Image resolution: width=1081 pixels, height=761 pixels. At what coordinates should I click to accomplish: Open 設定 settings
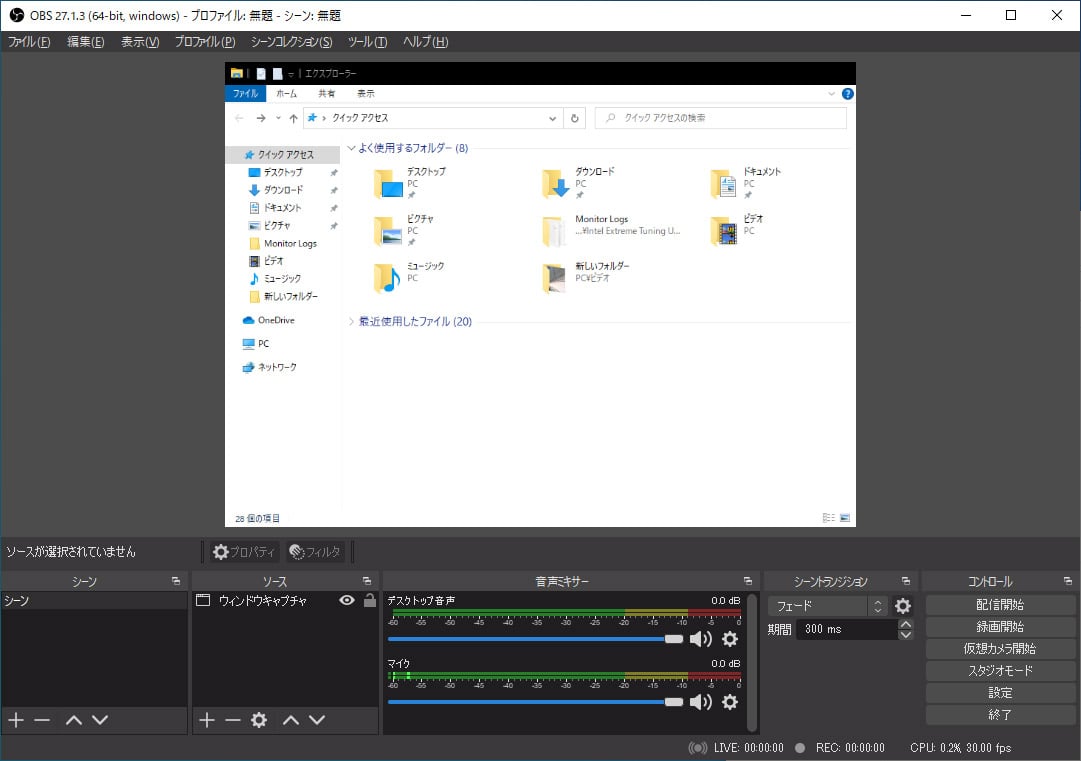click(1000, 693)
